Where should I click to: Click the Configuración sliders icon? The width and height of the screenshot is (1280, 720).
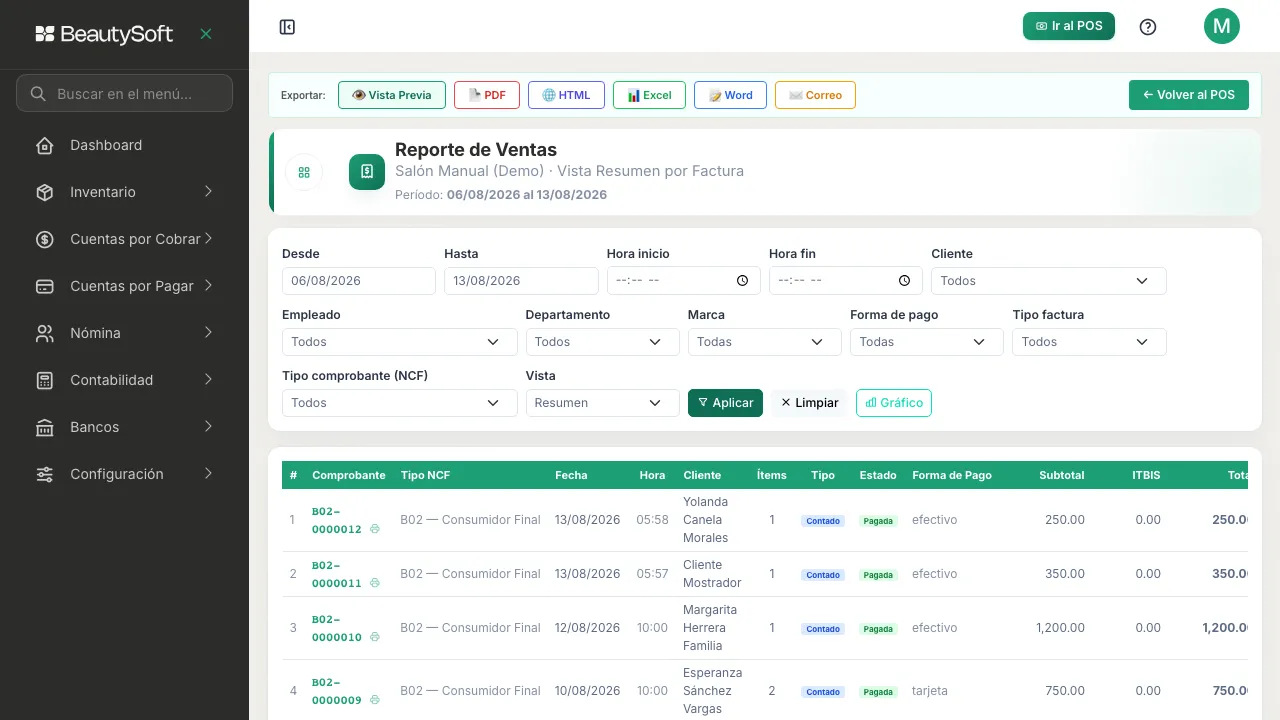tap(44, 474)
